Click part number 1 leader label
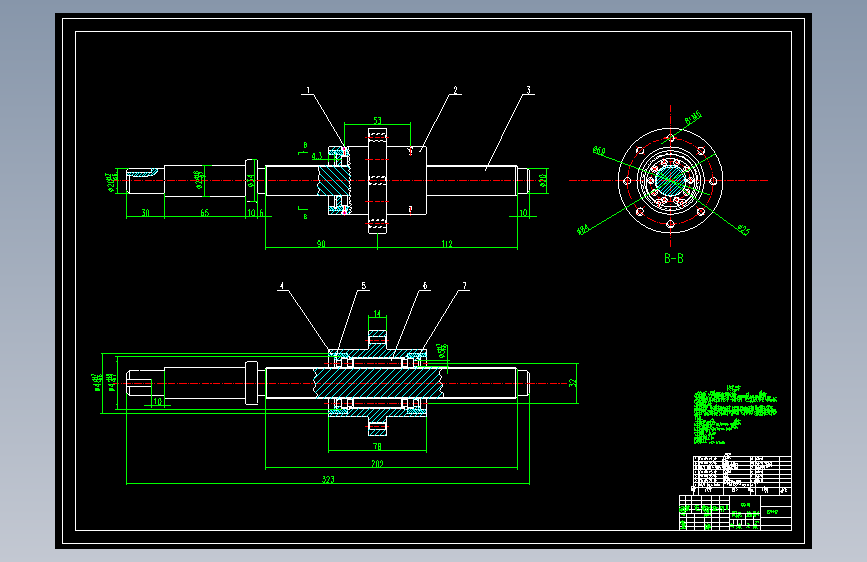867x562 pixels. 309,90
